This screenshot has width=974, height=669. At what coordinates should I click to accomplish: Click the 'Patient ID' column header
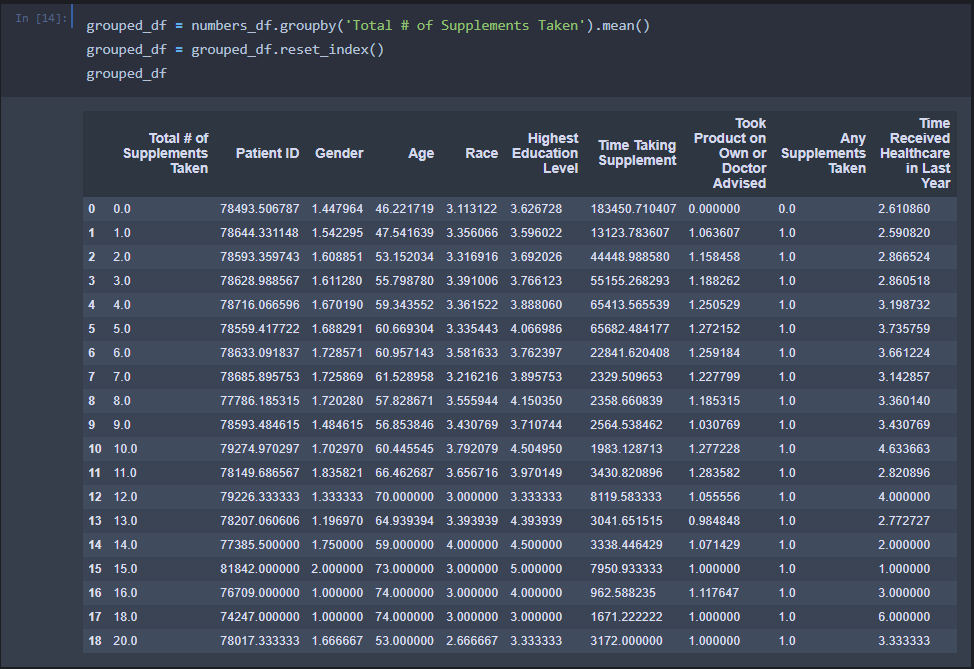[x=267, y=153]
